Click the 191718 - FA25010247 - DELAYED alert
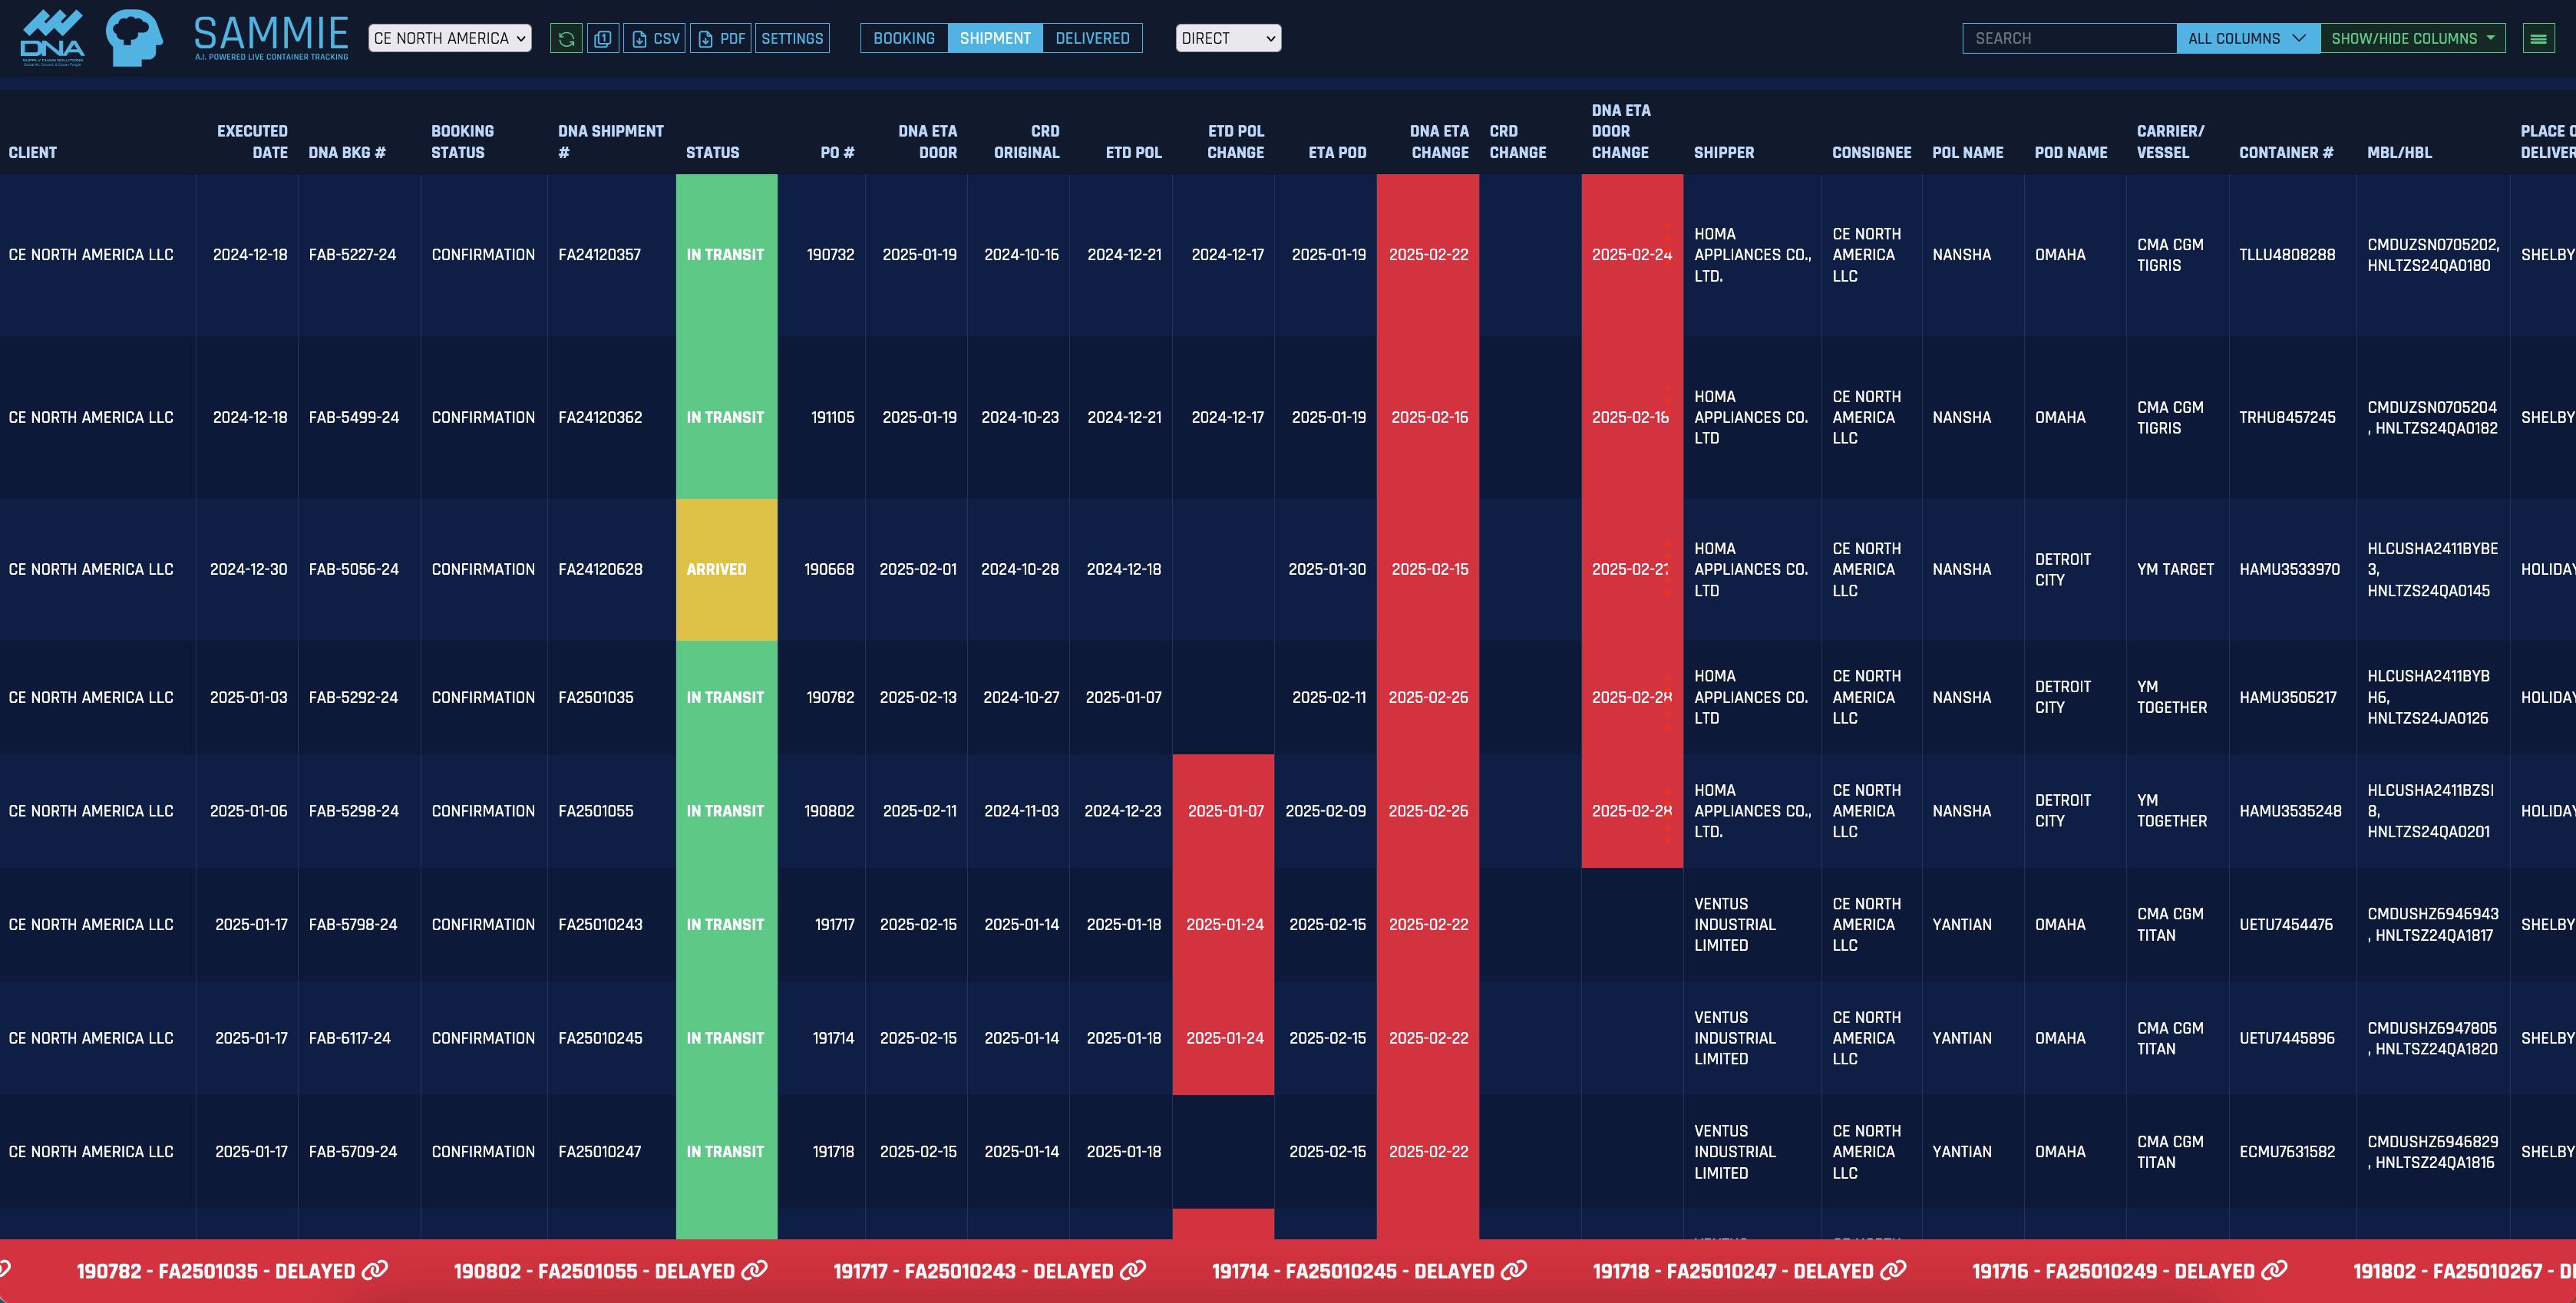Screen dimensions: 2576x1303 (1733, 1270)
